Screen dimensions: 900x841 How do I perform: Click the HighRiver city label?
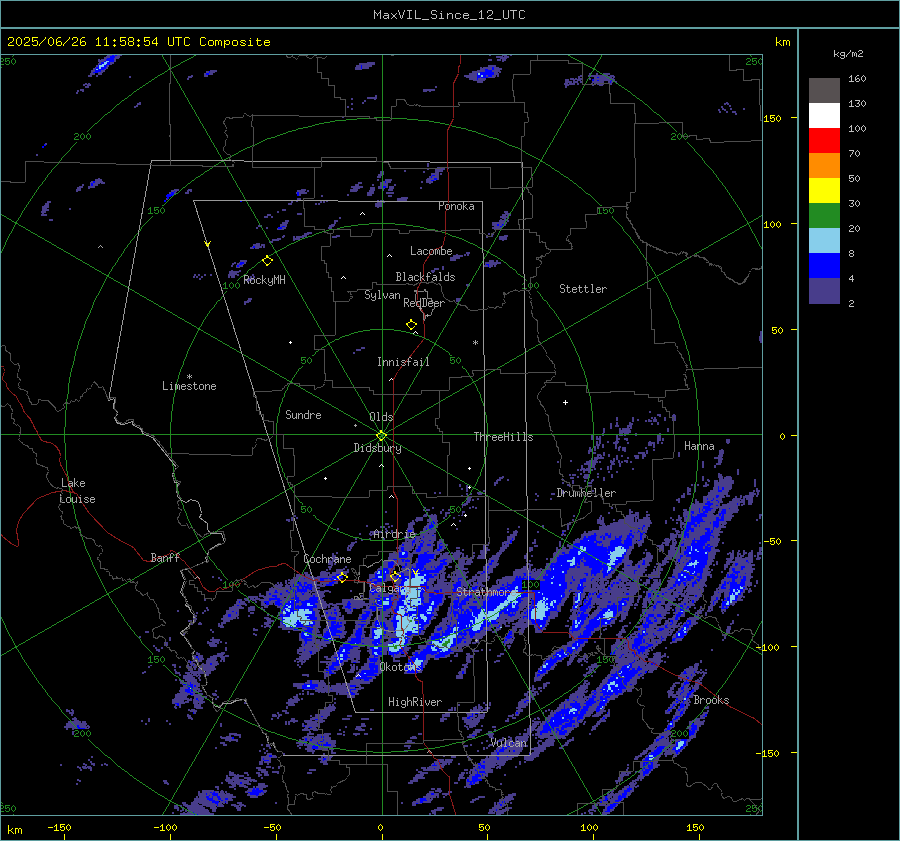coord(415,702)
